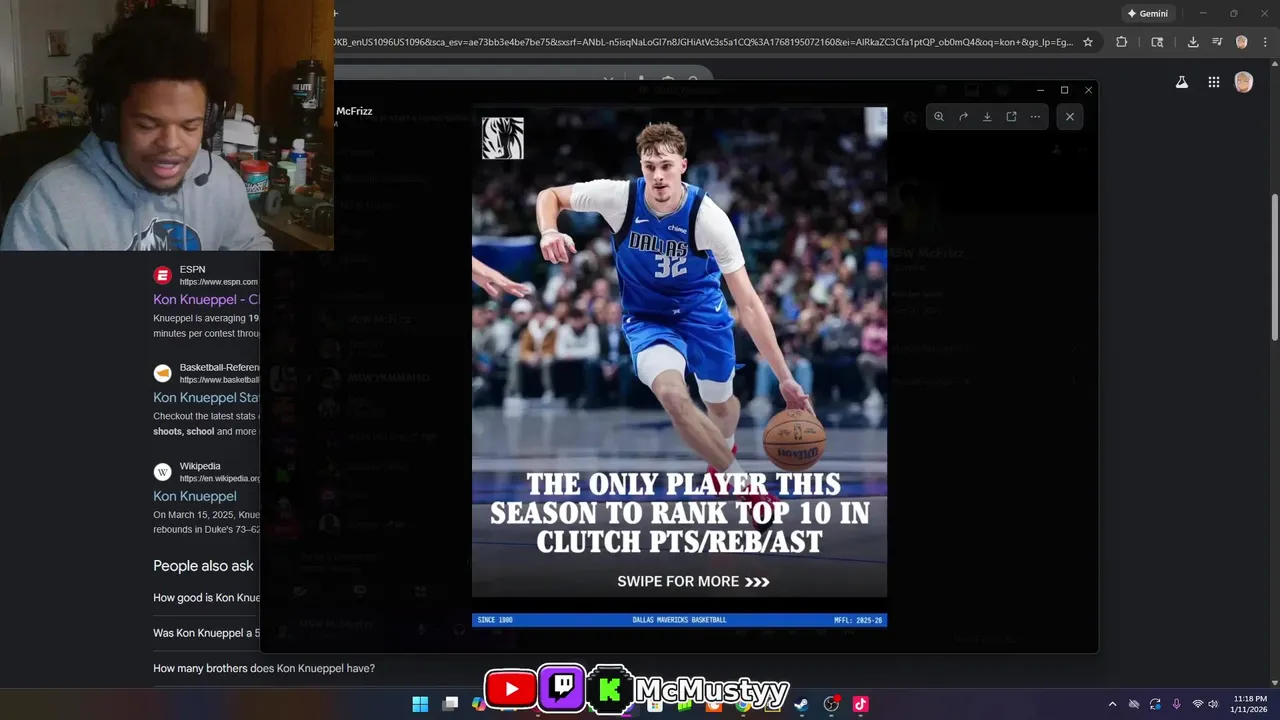This screenshot has height=720, width=1280.
Task: Download the image from the viewer toolbar
Action: pyautogui.click(x=987, y=117)
